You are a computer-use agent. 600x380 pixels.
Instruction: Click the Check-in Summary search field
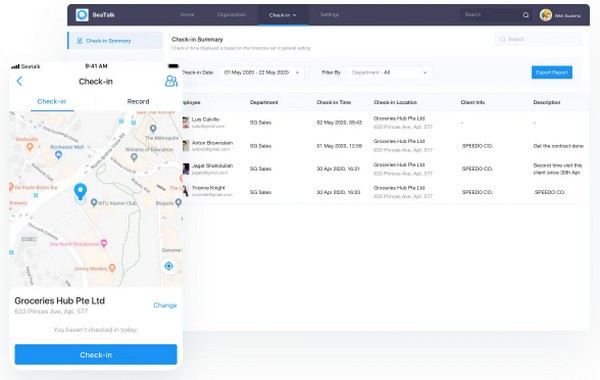coord(538,39)
